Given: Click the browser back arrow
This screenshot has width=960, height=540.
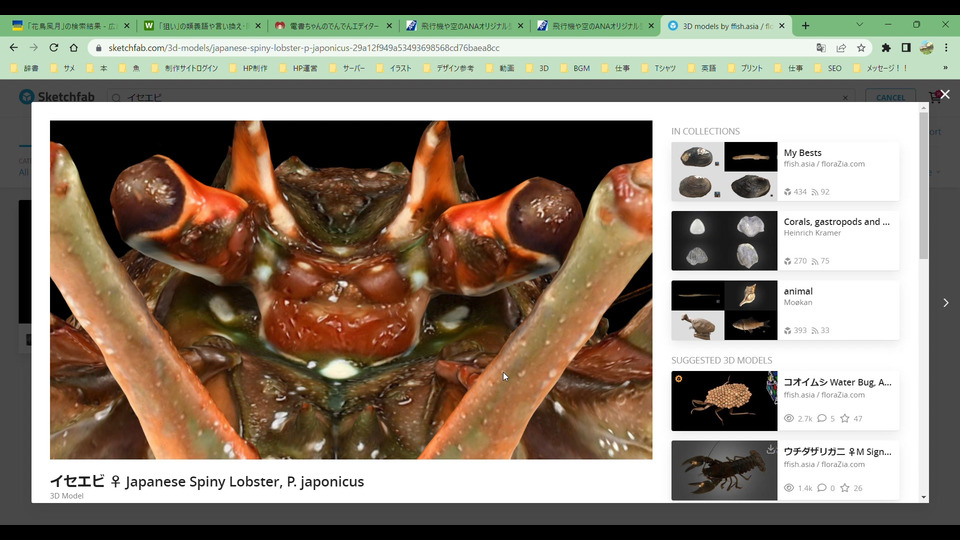Looking at the screenshot, I should (14, 47).
